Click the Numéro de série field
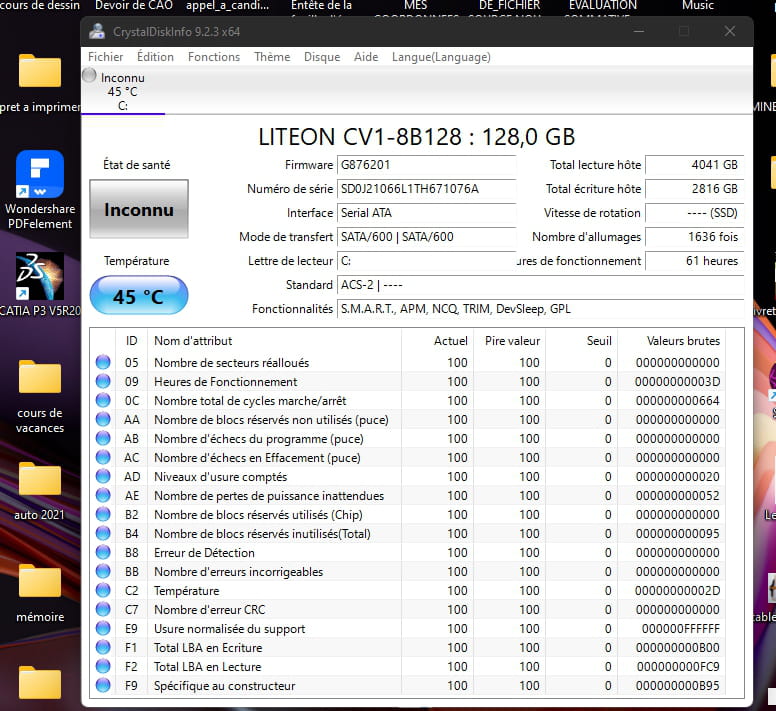 coord(427,189)
